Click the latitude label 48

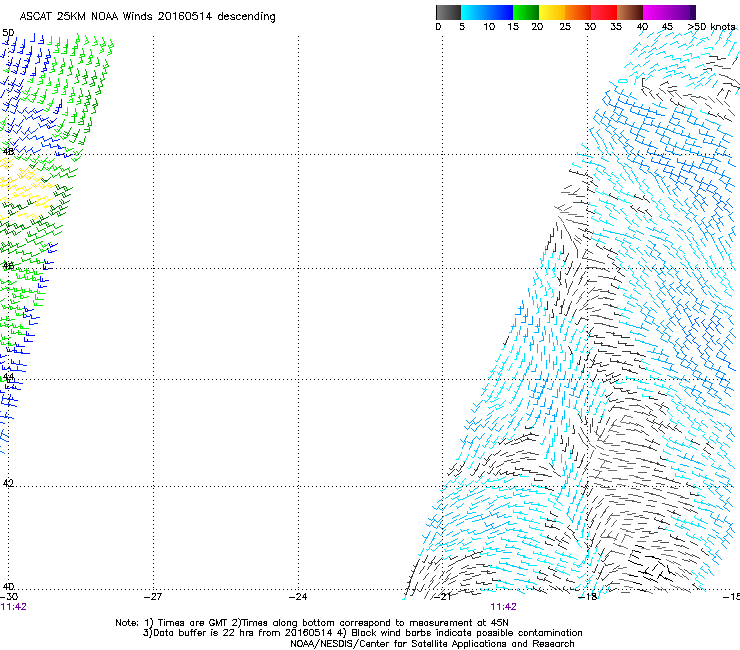pyautogui.click(x=8, y=151)
